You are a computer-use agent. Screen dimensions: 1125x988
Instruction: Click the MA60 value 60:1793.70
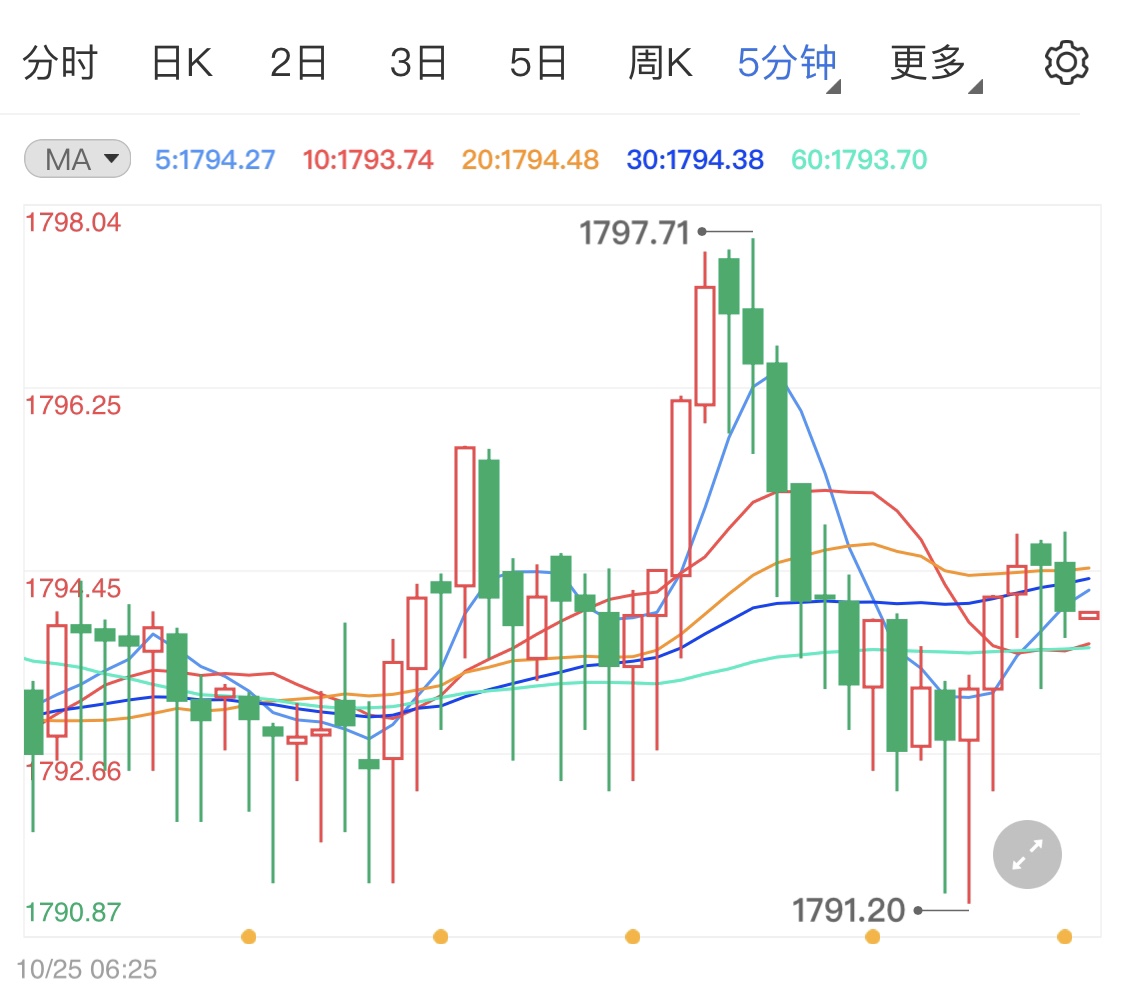(860, 159)
